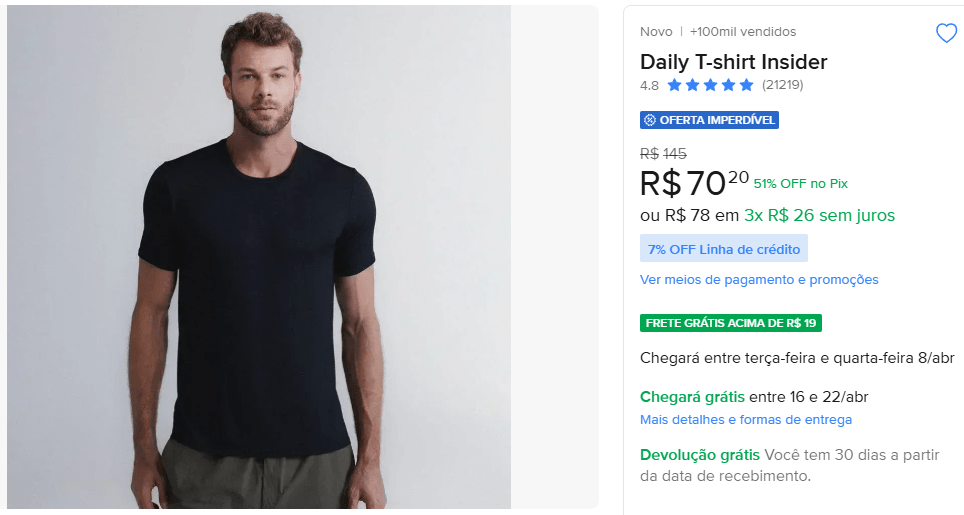The image size is (964, 515).
Task: Click the Daily T-shirt Insider title
Action: click(x=733, y=62)
